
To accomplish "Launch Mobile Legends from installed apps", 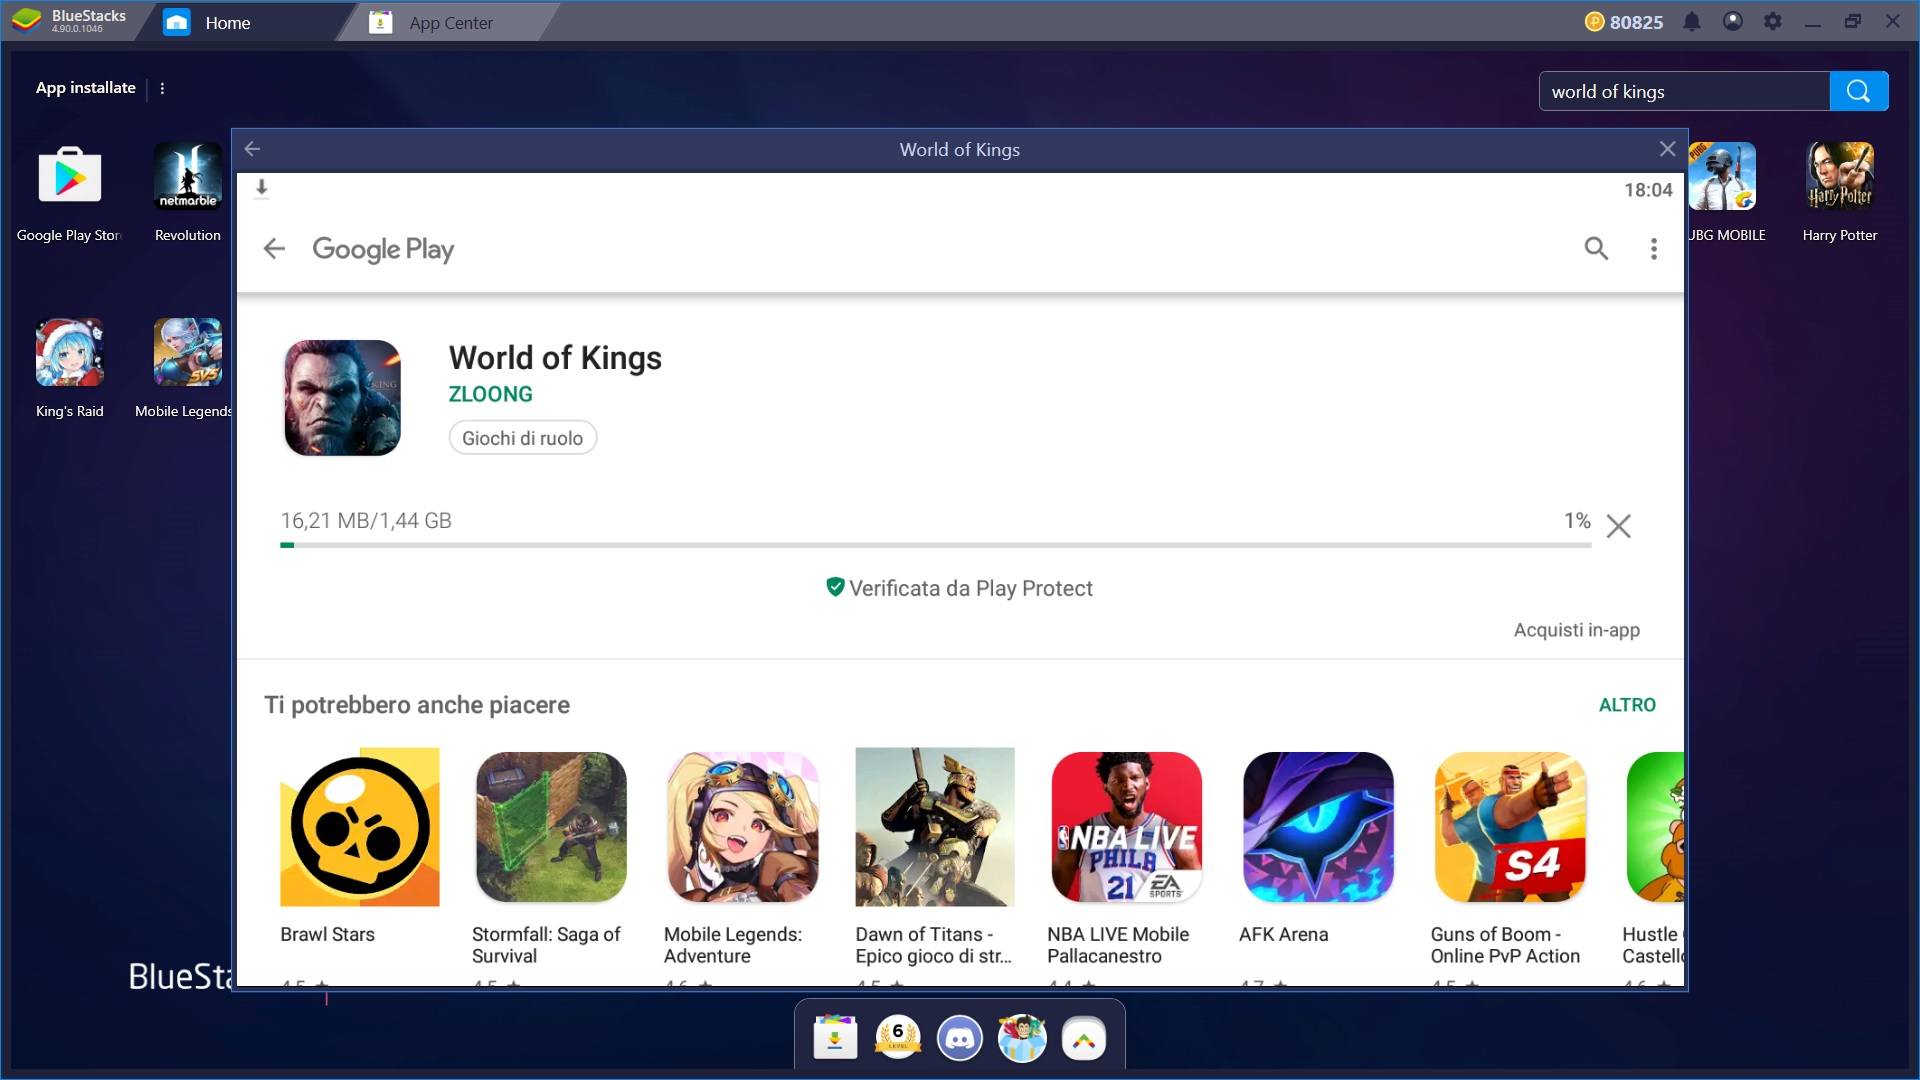I will click(x=187, y=353).
